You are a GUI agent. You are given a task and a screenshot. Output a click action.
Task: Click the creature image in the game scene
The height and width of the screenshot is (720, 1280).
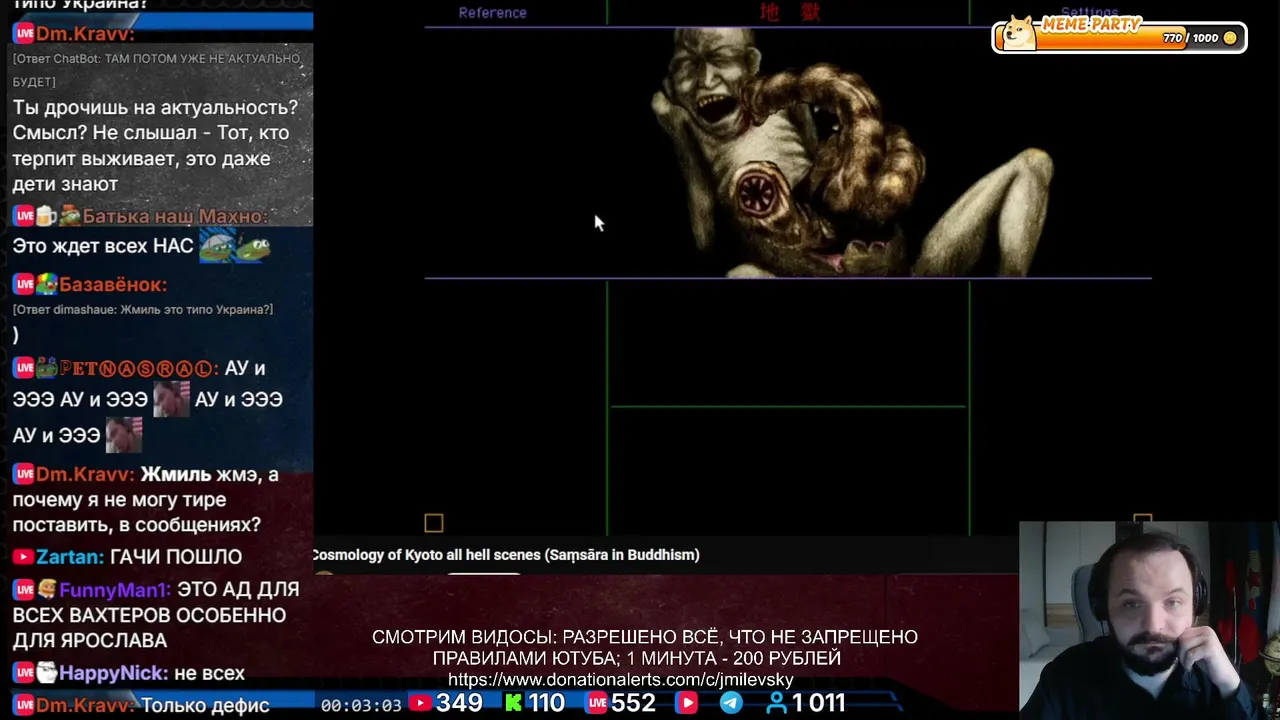coord(850,152)
